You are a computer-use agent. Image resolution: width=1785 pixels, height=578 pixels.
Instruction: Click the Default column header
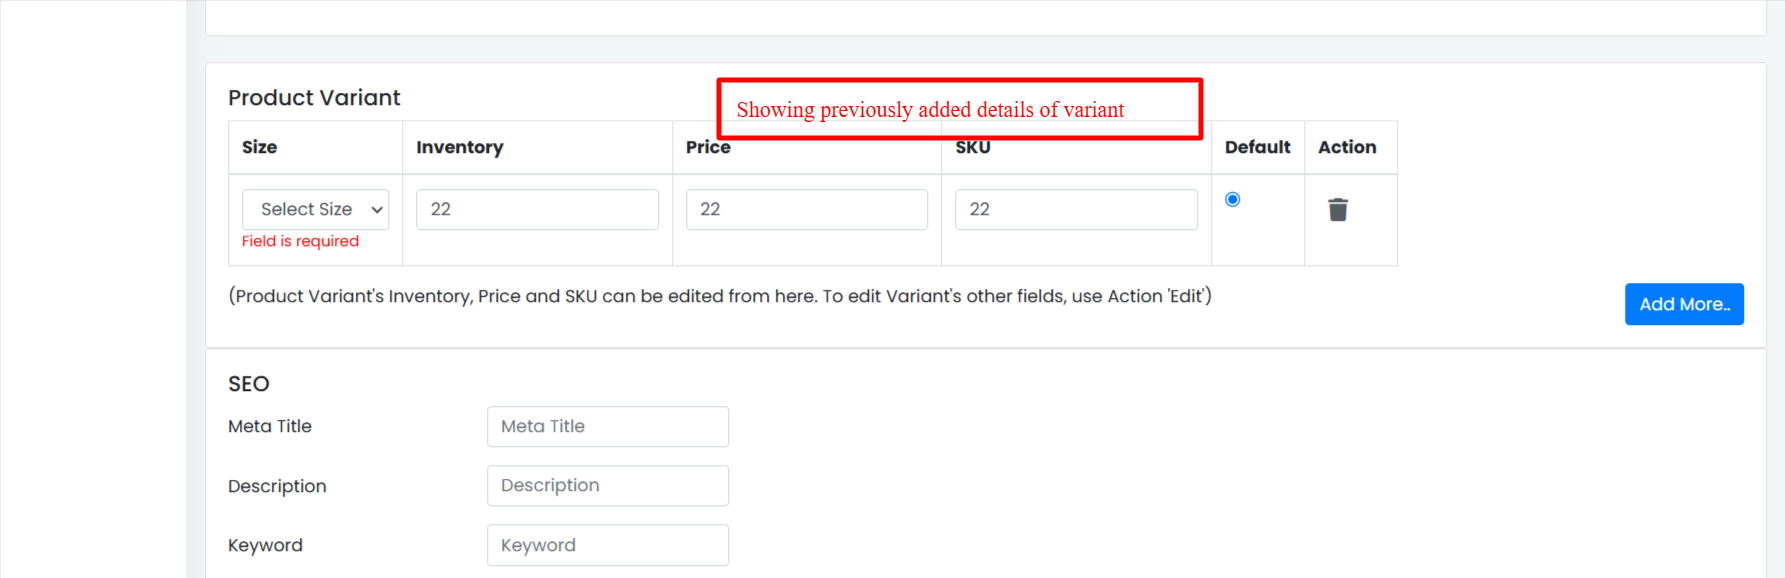coord(1257,147)
